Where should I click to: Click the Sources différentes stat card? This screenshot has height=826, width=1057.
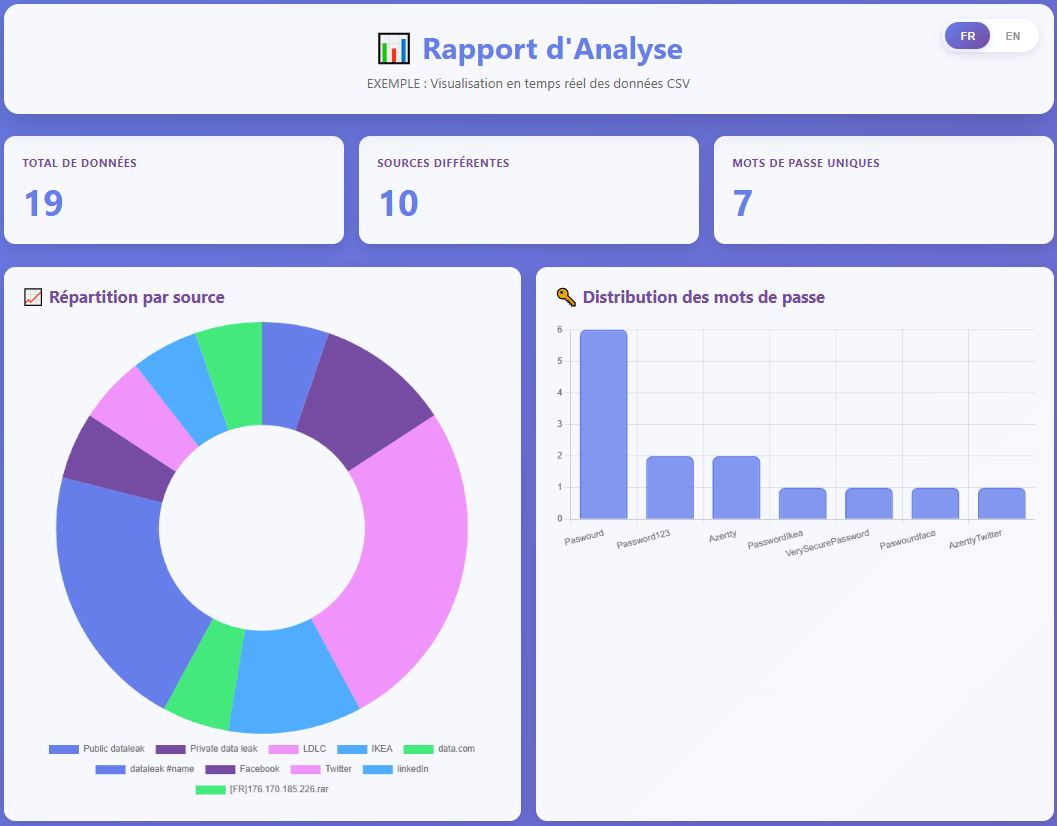click(x=528, y=190)
